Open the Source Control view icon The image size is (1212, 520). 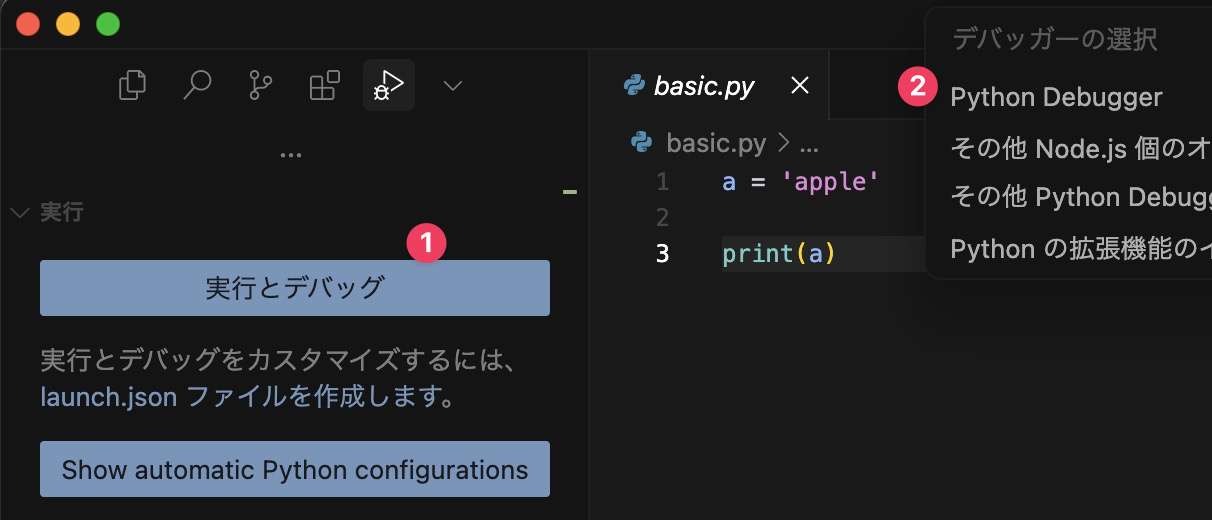pyautogui.click(x=260, y=85)
